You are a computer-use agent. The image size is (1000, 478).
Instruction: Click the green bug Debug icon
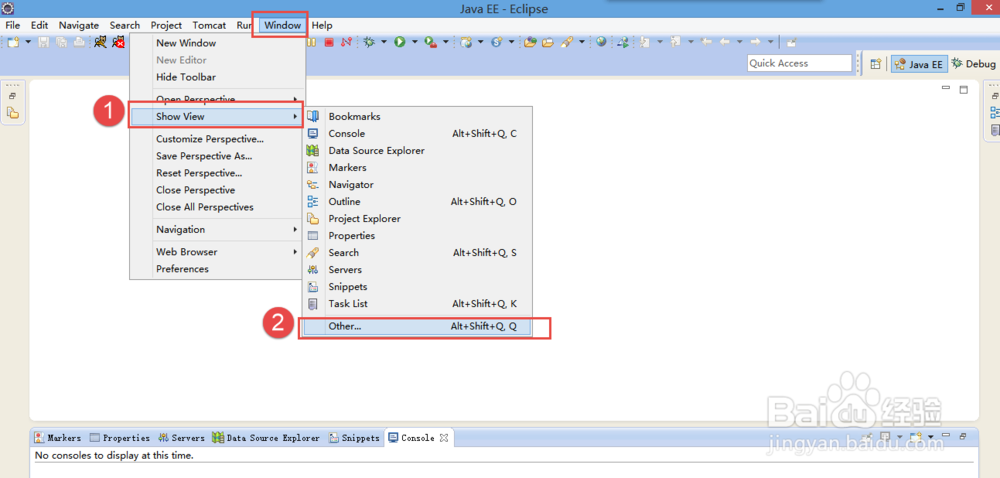pyautogui.click(x=369, y=42)
